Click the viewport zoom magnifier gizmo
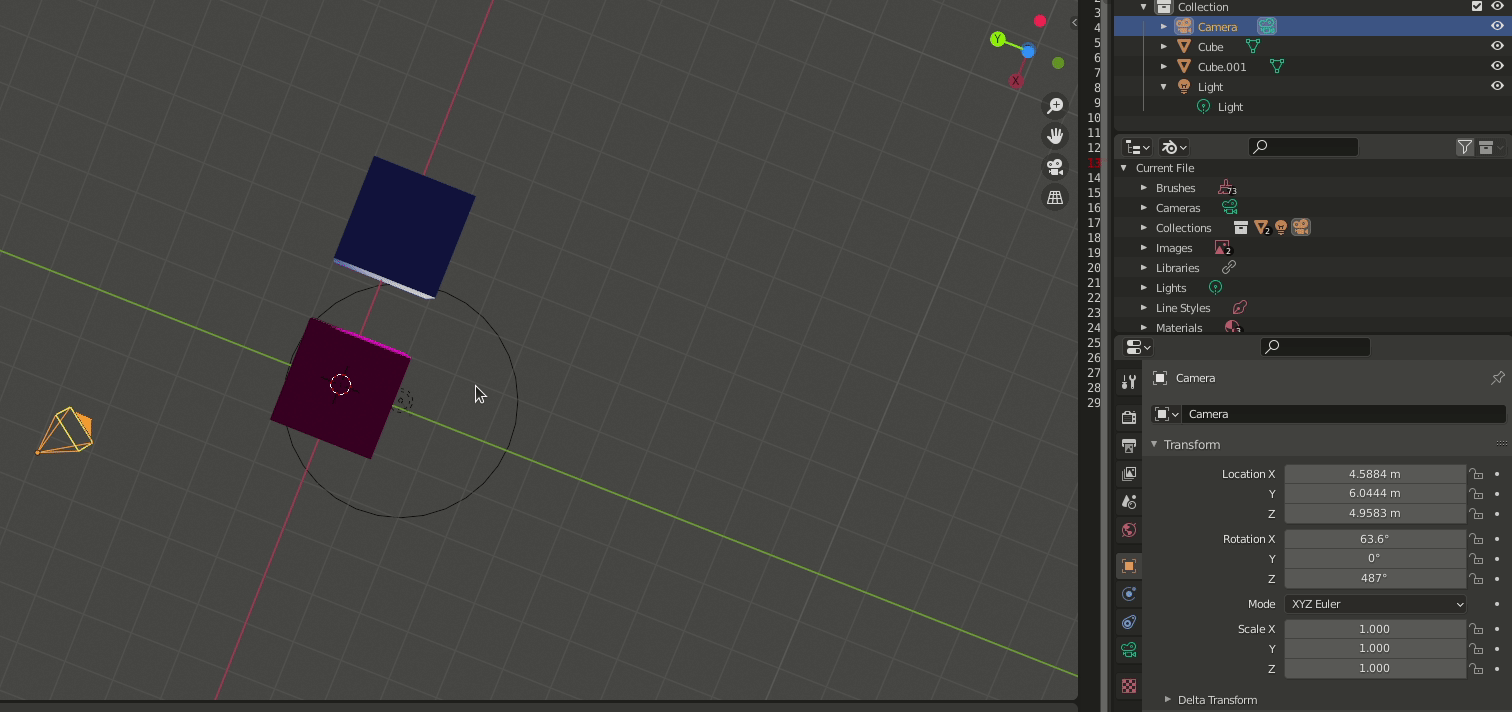 pyautogui.click(x=1055, y=105)
